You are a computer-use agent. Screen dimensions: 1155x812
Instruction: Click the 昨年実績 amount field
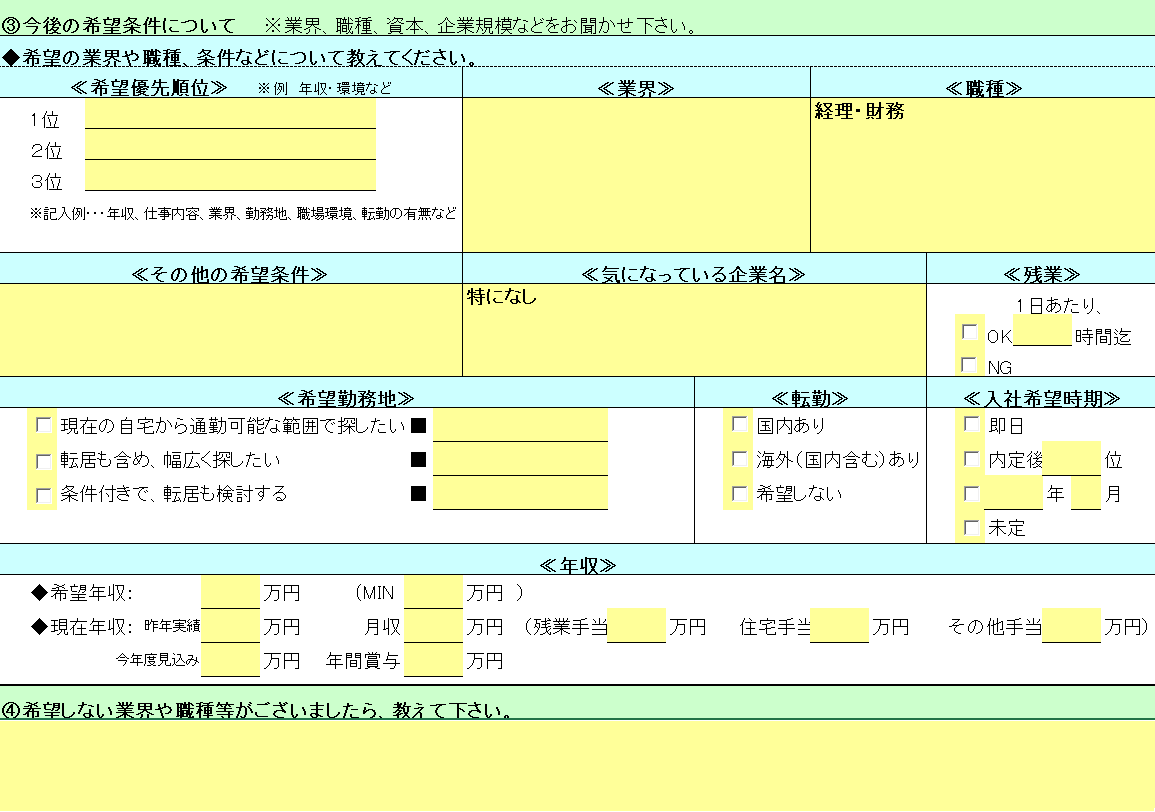231,626
